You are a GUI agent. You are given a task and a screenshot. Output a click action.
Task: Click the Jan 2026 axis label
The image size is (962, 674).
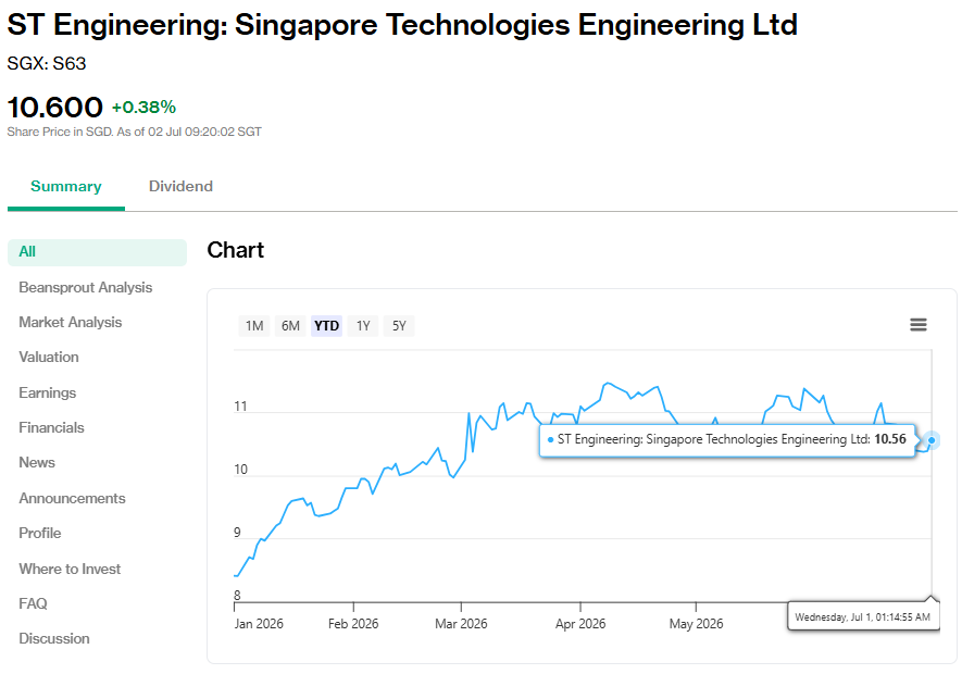coord(259,624)
